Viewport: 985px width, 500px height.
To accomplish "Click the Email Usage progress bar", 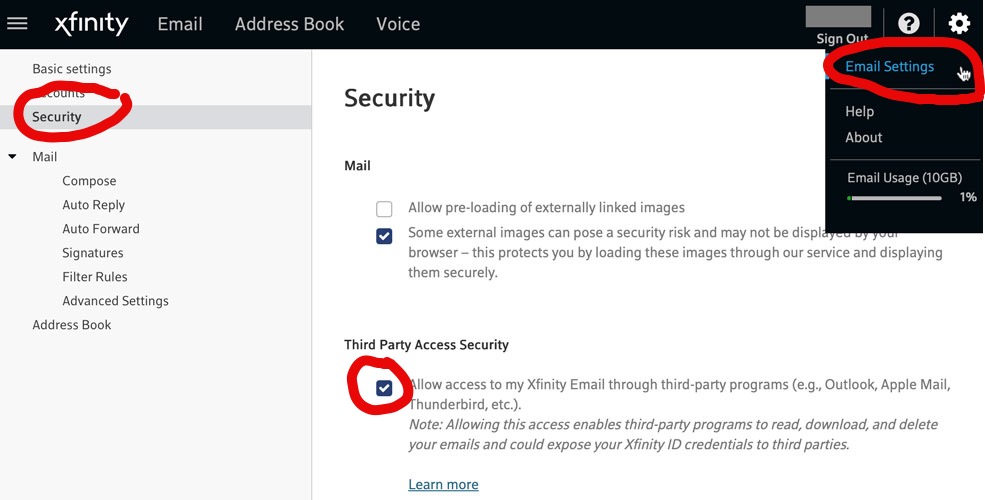I will [895, 198].
